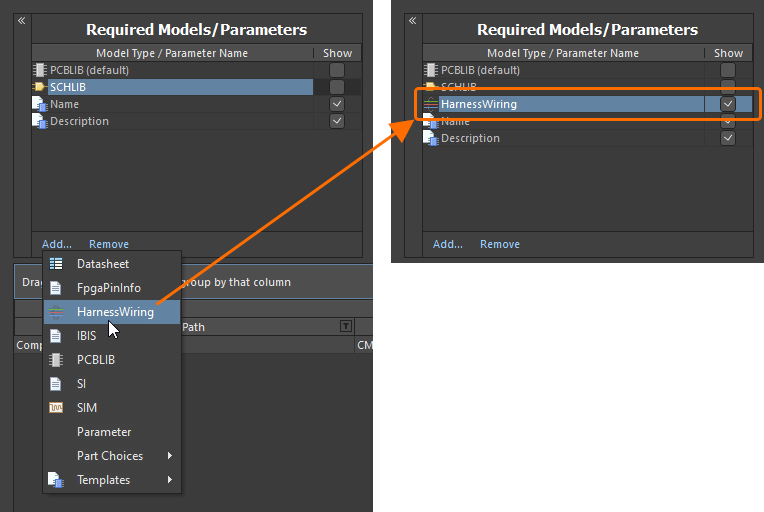Image resolution: width=764 pixels, height=512 pixels.
Task: Toggle Show for SCHLIB in left panel
Action: 337,87
